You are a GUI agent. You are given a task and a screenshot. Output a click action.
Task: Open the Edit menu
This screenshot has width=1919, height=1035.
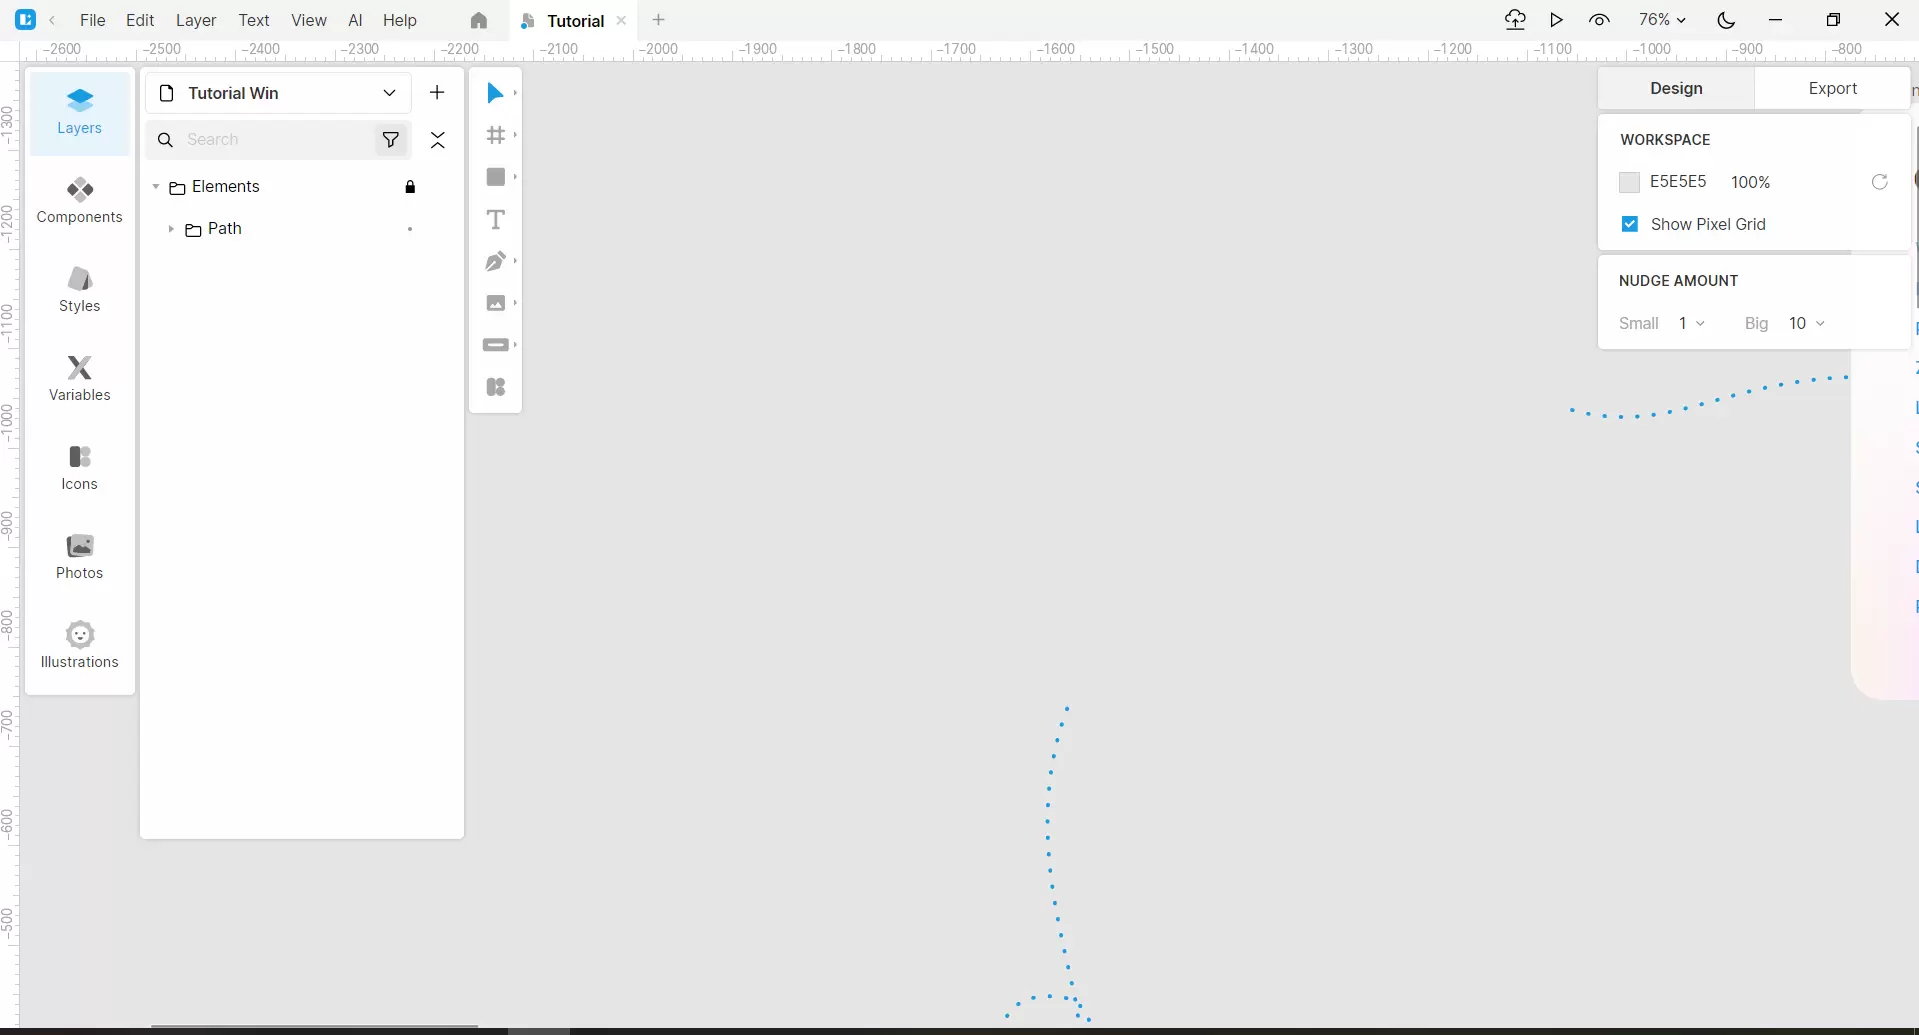click(x=140, y=20)
